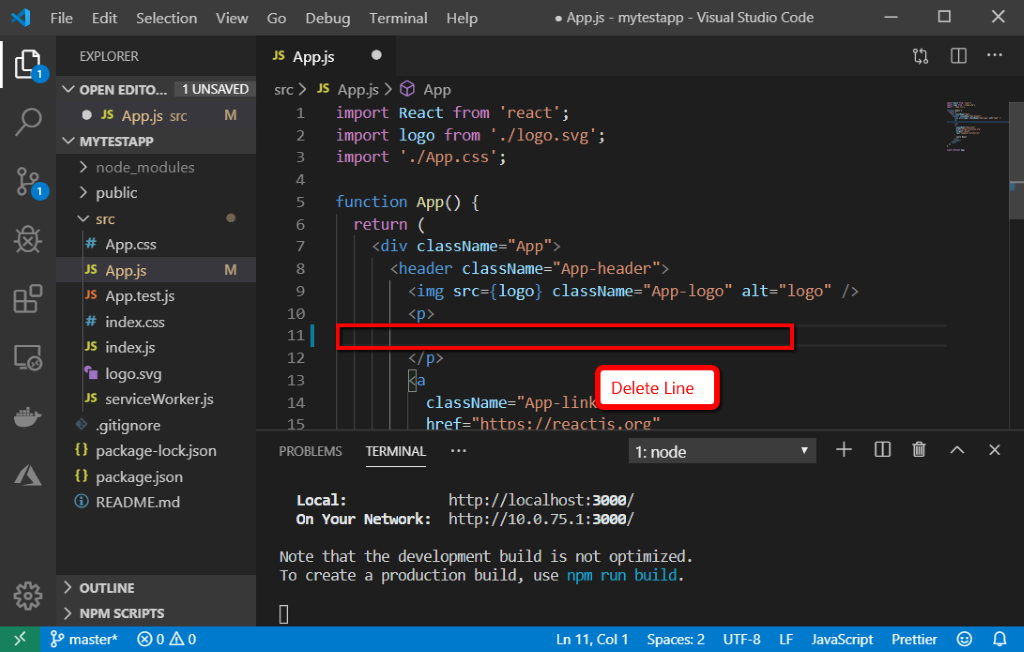Screen dimensions: 1024x652
Task: Click the Open Changes compare icon
Action: click(920, 56)
